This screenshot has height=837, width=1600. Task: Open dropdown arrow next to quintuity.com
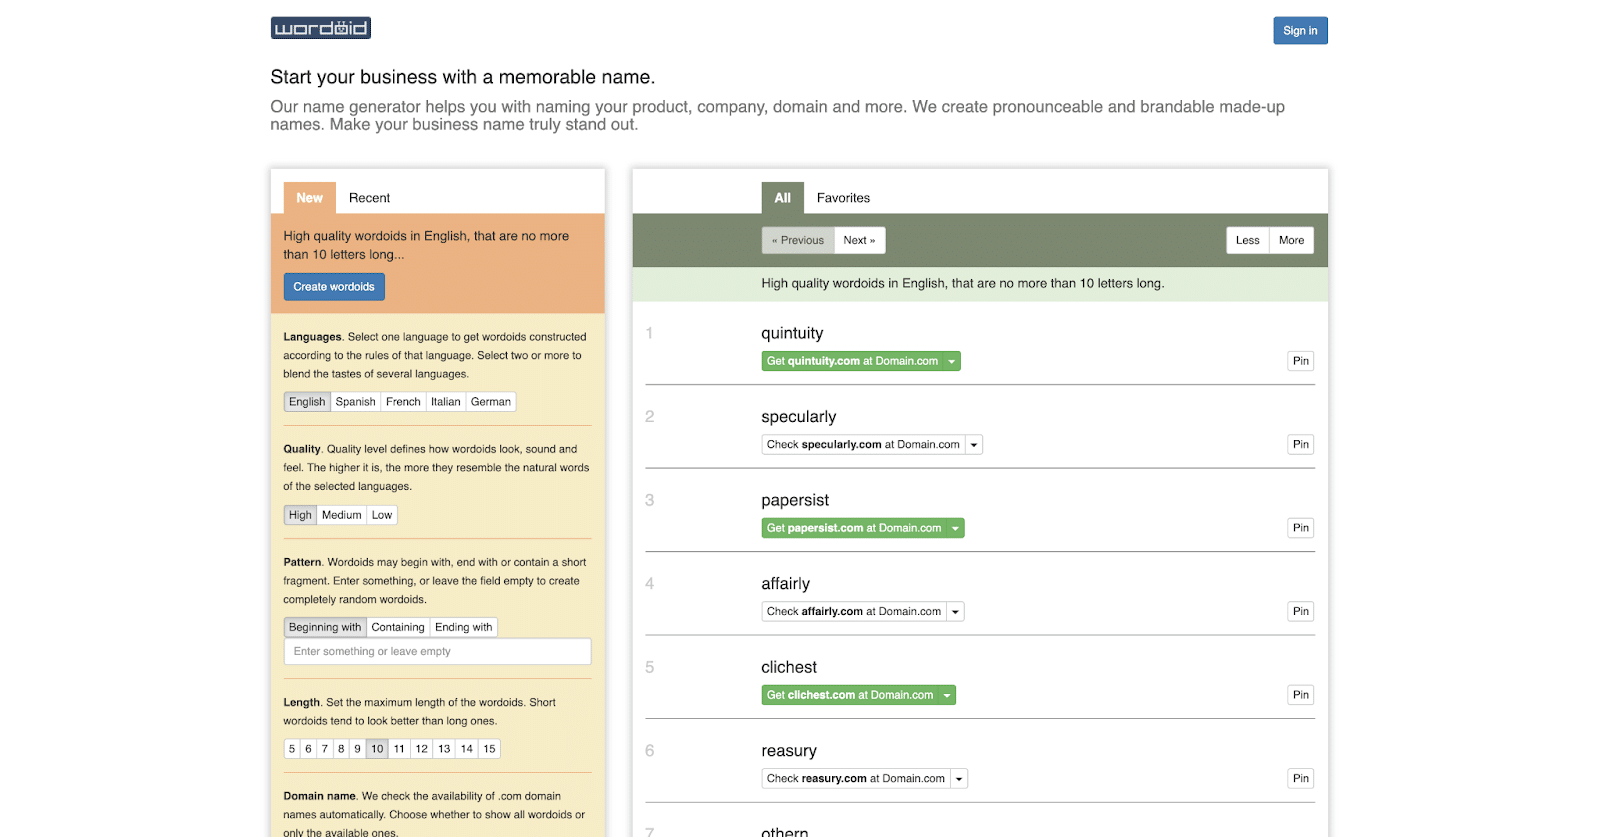(x=952, y=361)
